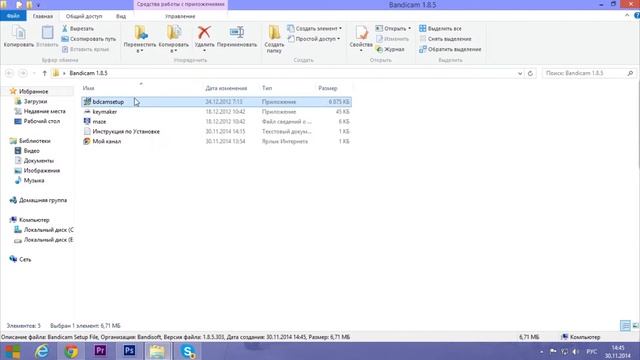This screenshot has height=360, width=640.
Task: Open Простой доступ dropdown
Action: coord(313,39)
